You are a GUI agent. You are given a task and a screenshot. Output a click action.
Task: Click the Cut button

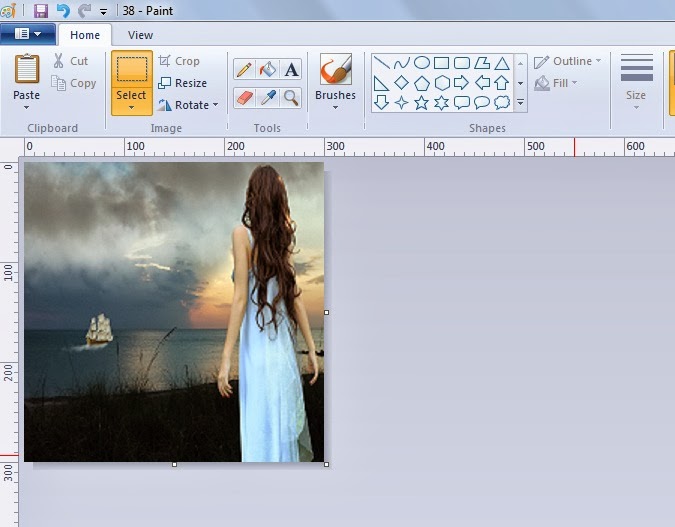(71, 61)
